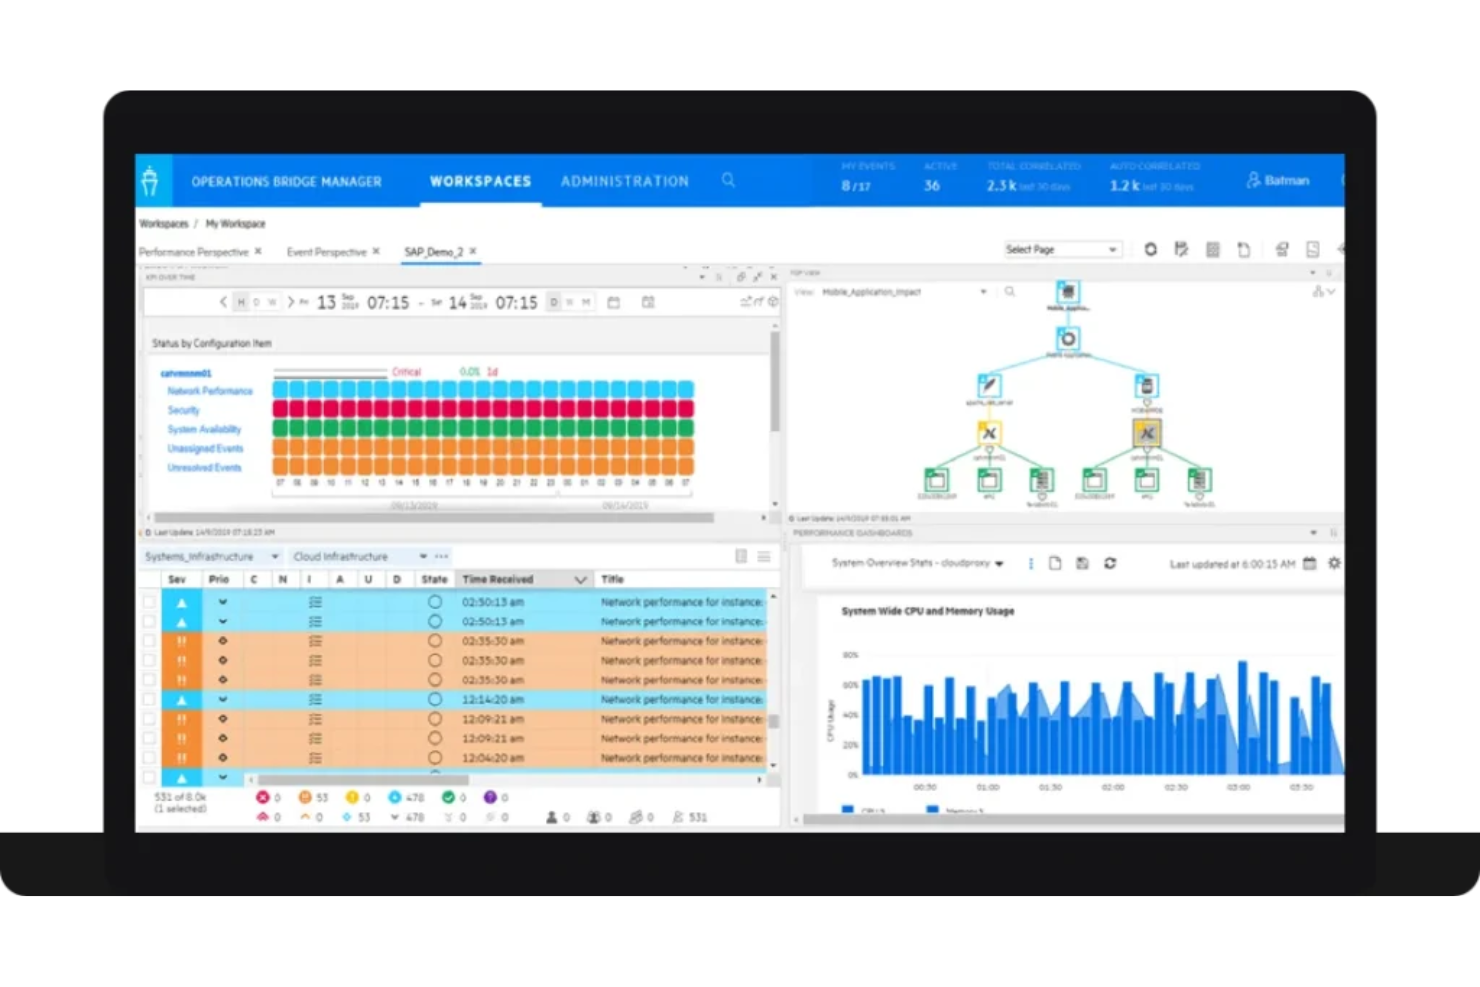Image resolution: width=1480 pixels, height=987 pixels.
Task: Click the Operations Bridge Manager logo icon
Action: coord(150,181)
